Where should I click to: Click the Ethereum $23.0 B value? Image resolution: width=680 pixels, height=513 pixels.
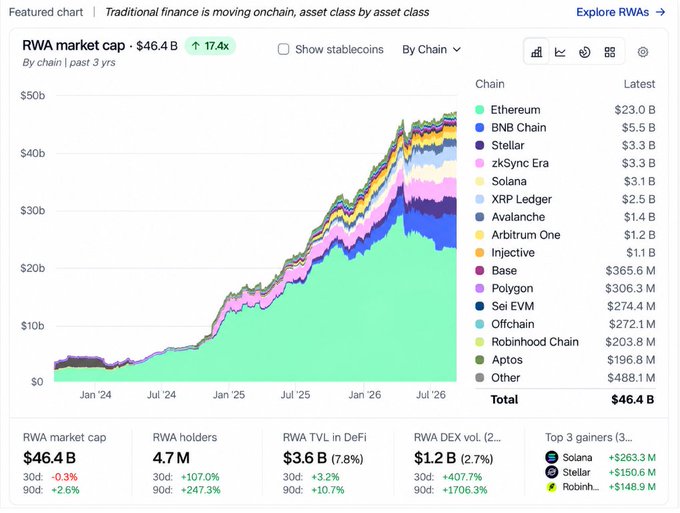point(634,110)
